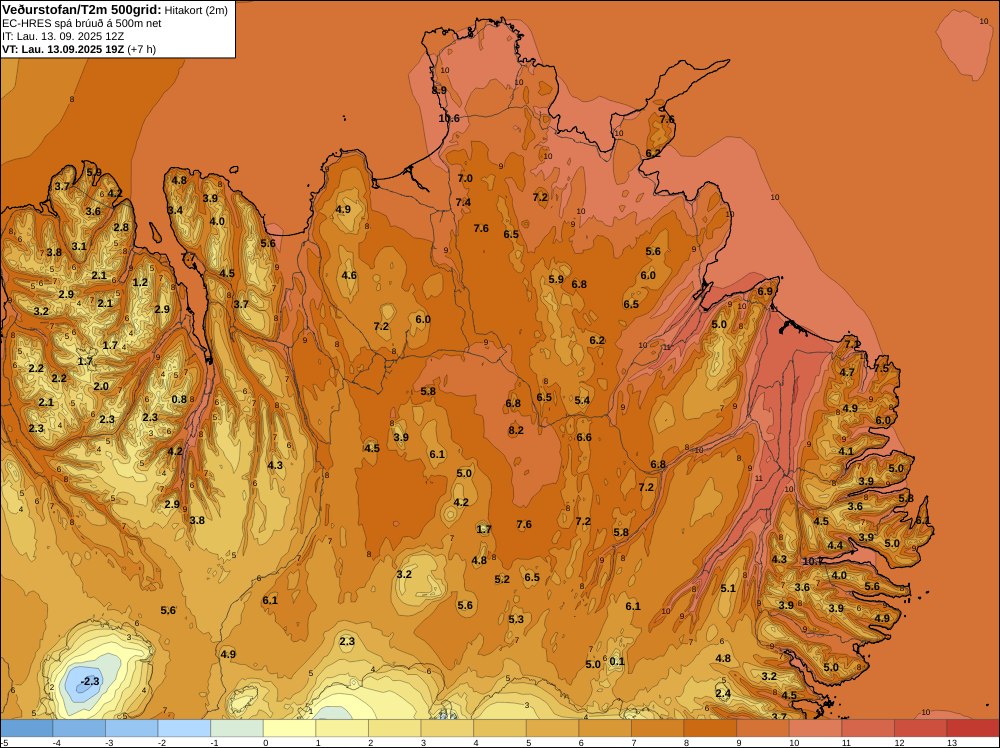
Task: Click the 2.4 temperature value
Action: 723,693
